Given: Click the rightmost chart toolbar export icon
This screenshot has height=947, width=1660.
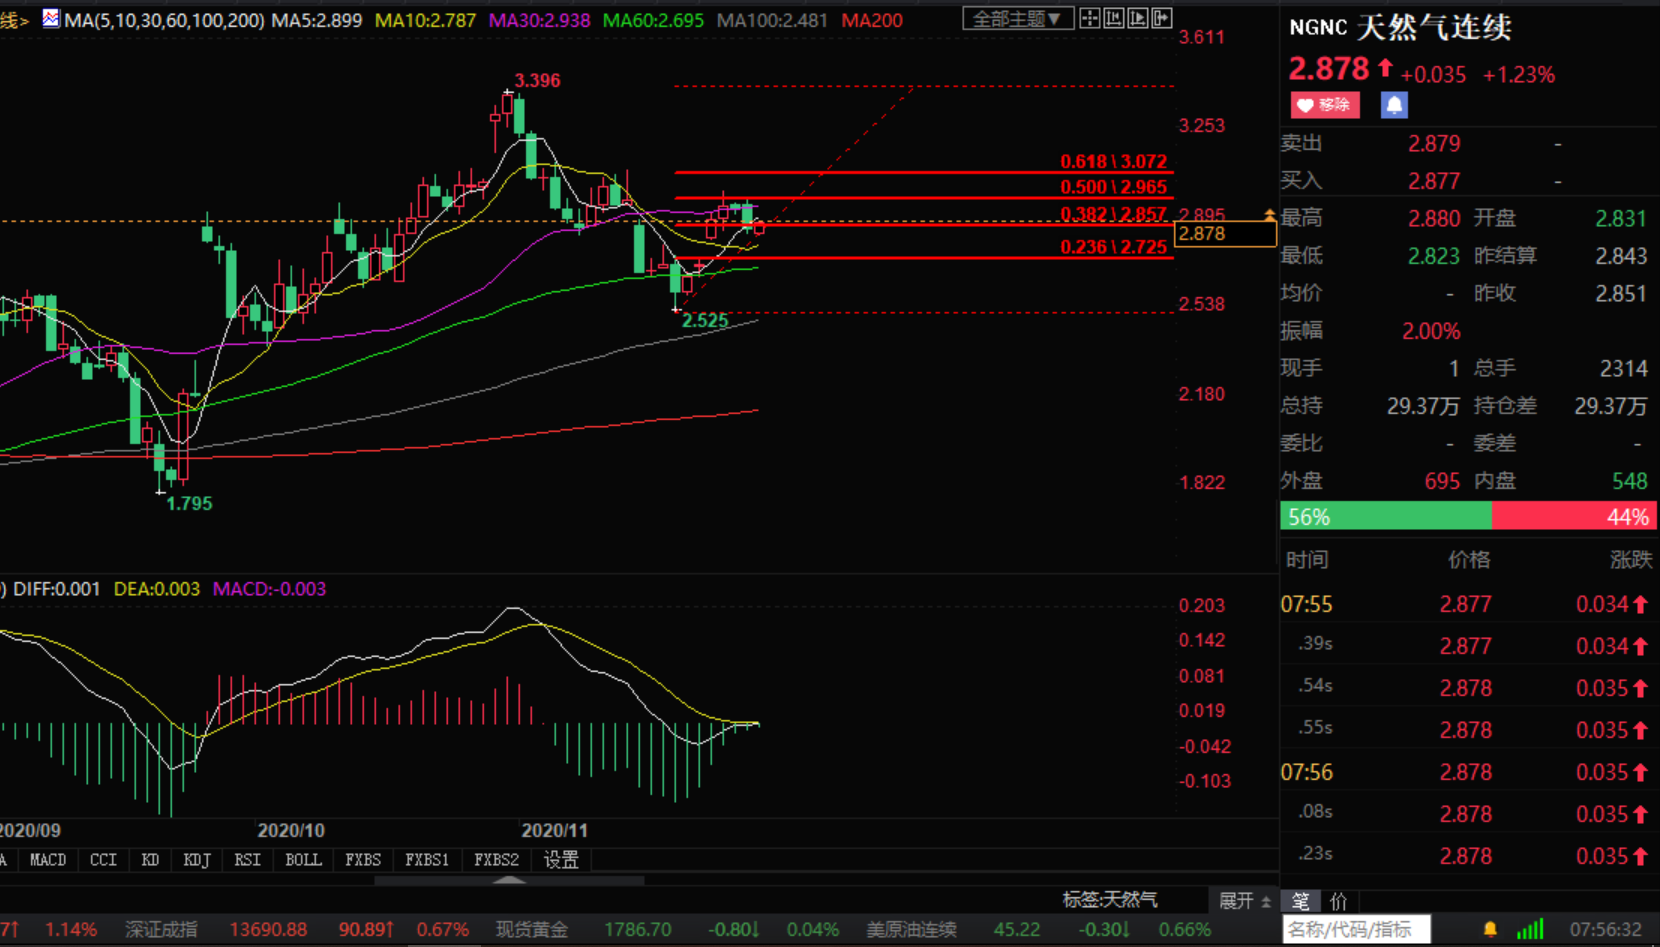Looking at the screenshot, I should pos(1162,19).
